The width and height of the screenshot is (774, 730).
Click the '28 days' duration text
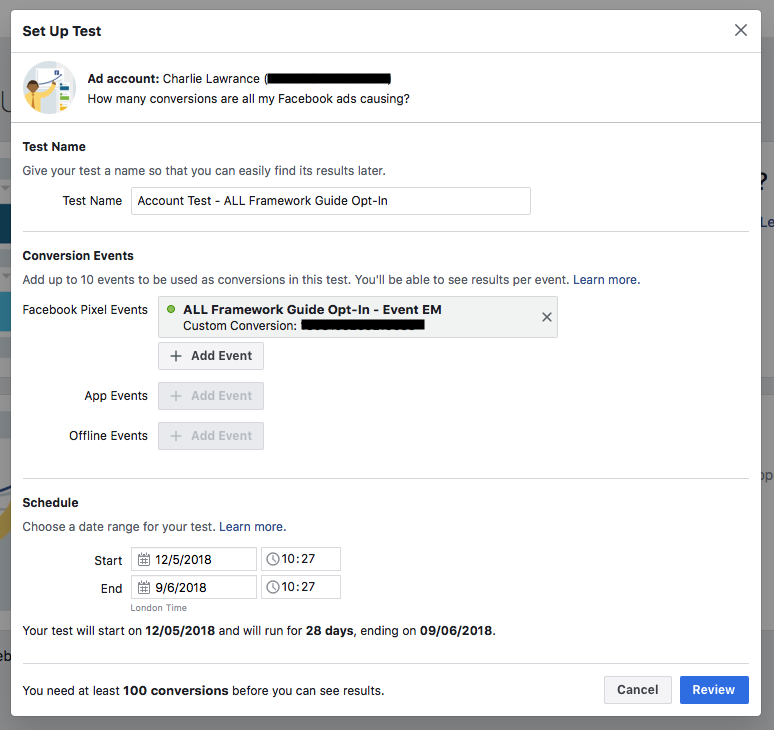(x=329, y=631)
